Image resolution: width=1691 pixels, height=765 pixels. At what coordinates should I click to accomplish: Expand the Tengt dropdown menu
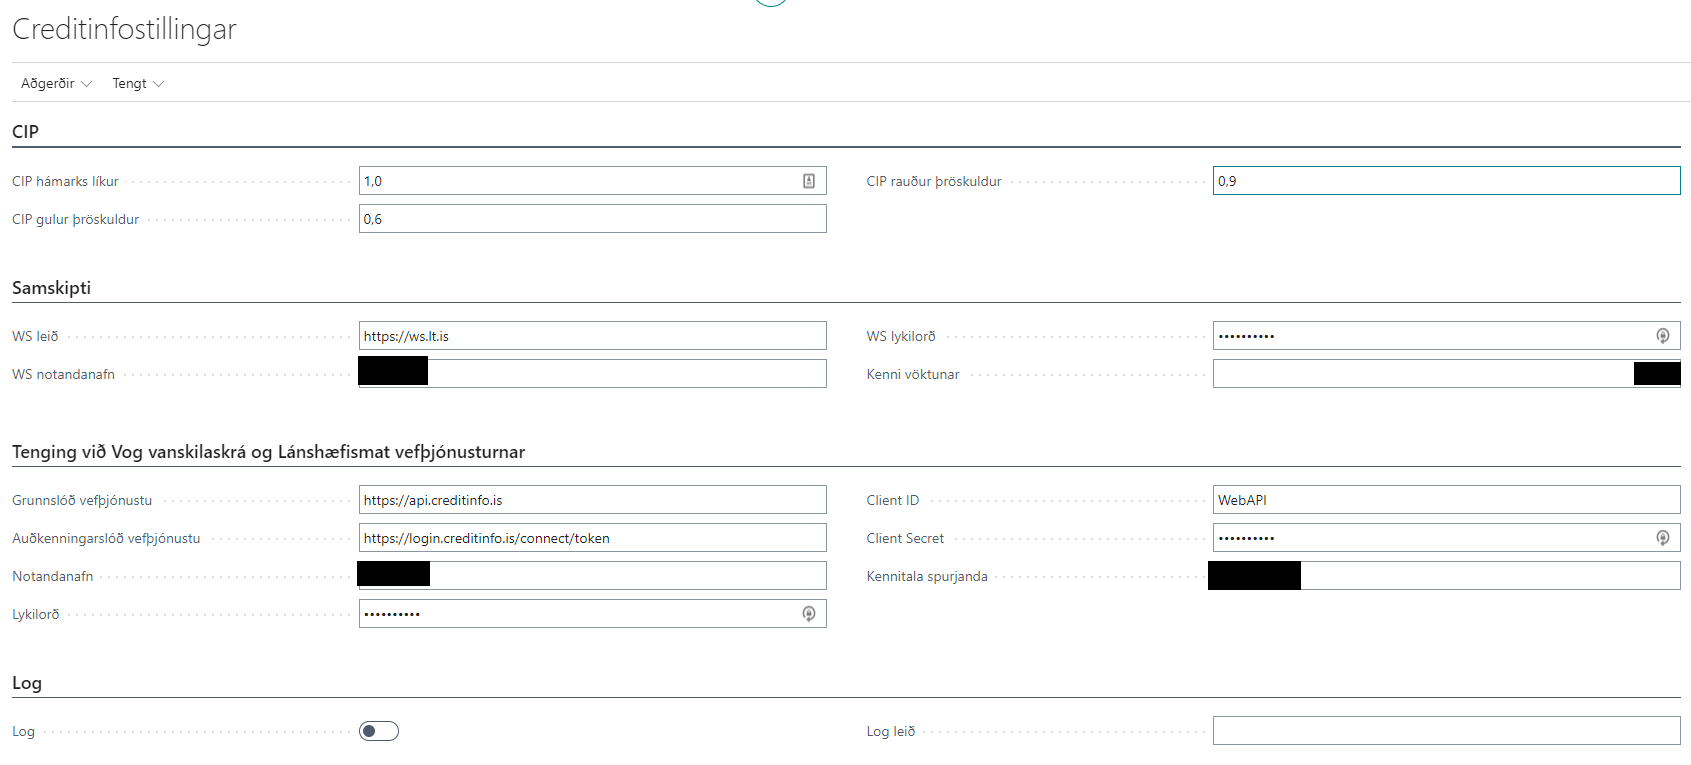click(x=137, y=83)
